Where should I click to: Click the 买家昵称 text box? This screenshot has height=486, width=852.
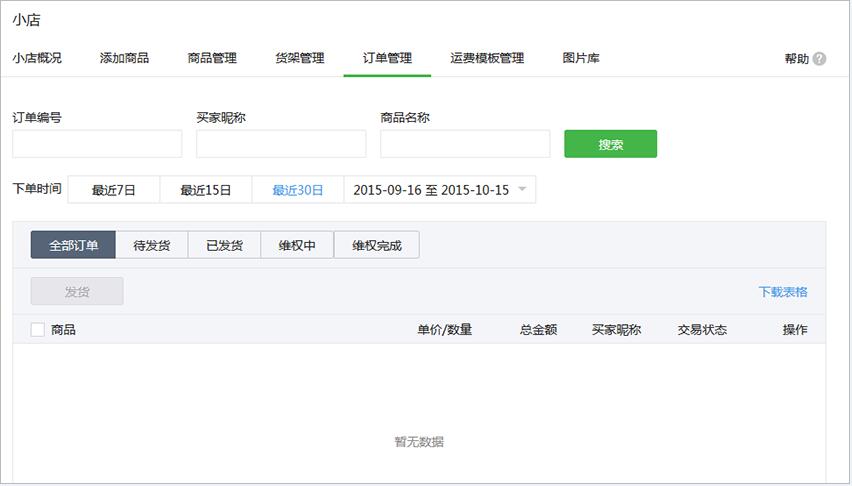pos(281,144)
